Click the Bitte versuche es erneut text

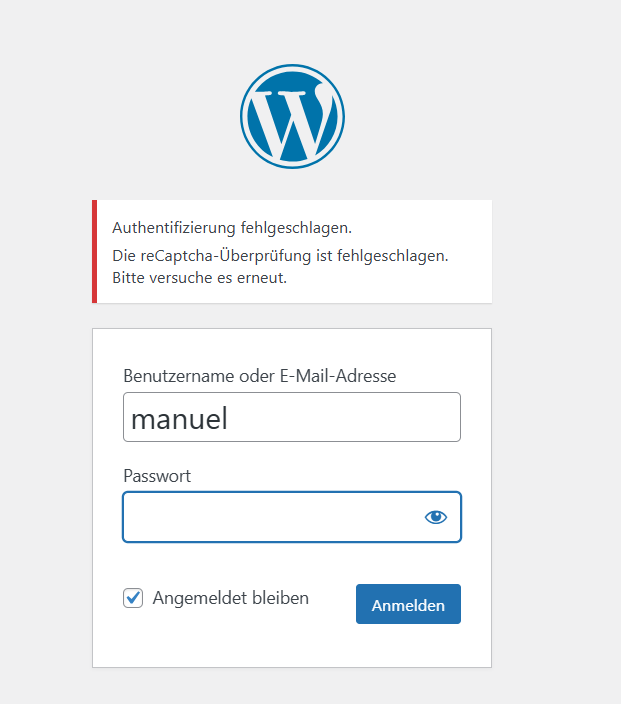tap(199, 278)
